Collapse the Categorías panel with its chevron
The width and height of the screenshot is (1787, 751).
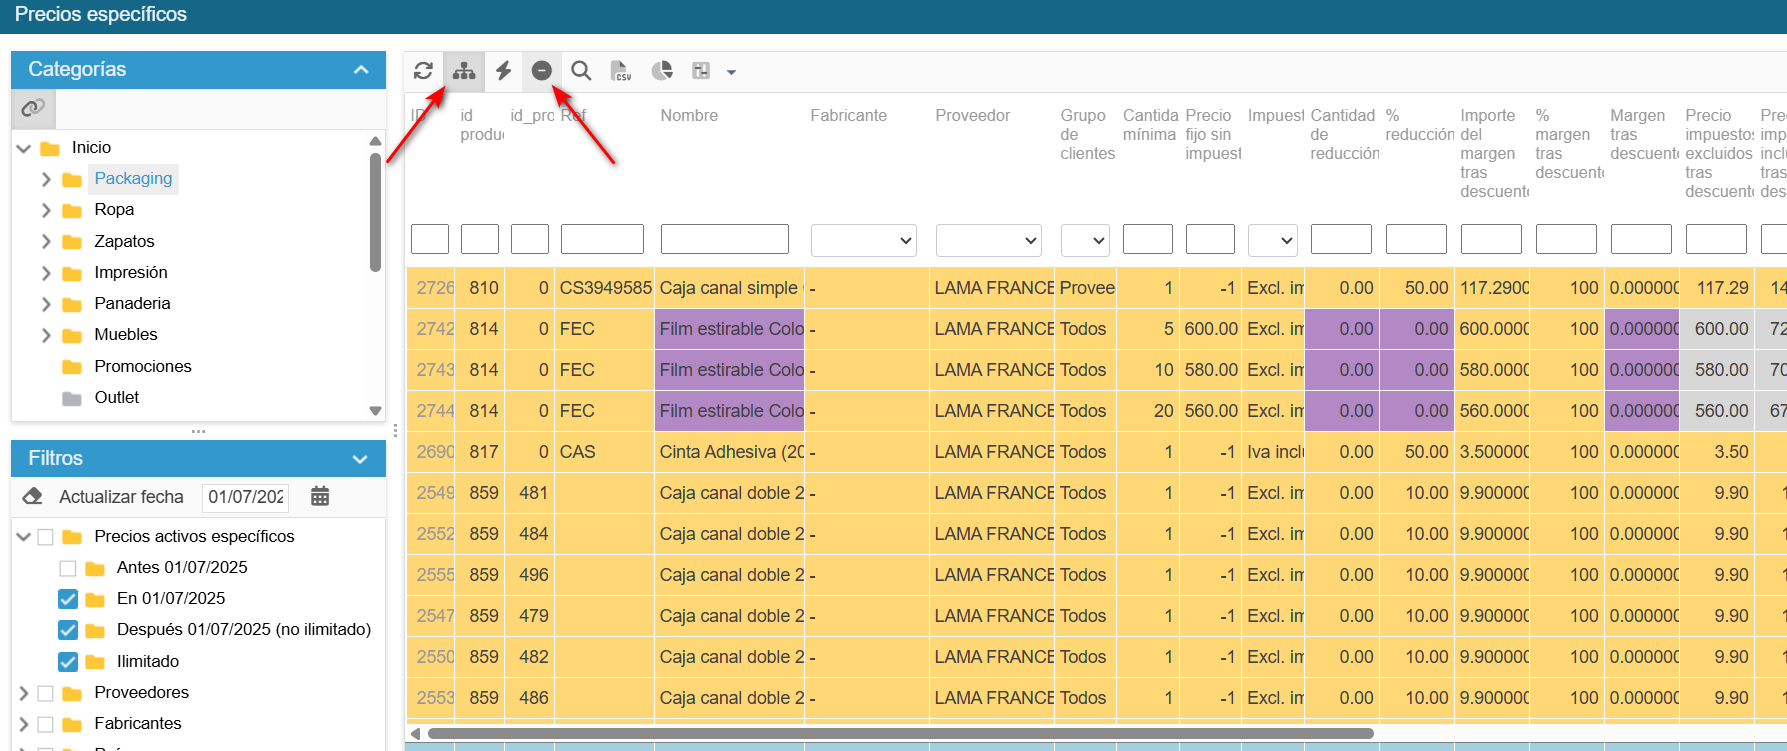(362, 70)
